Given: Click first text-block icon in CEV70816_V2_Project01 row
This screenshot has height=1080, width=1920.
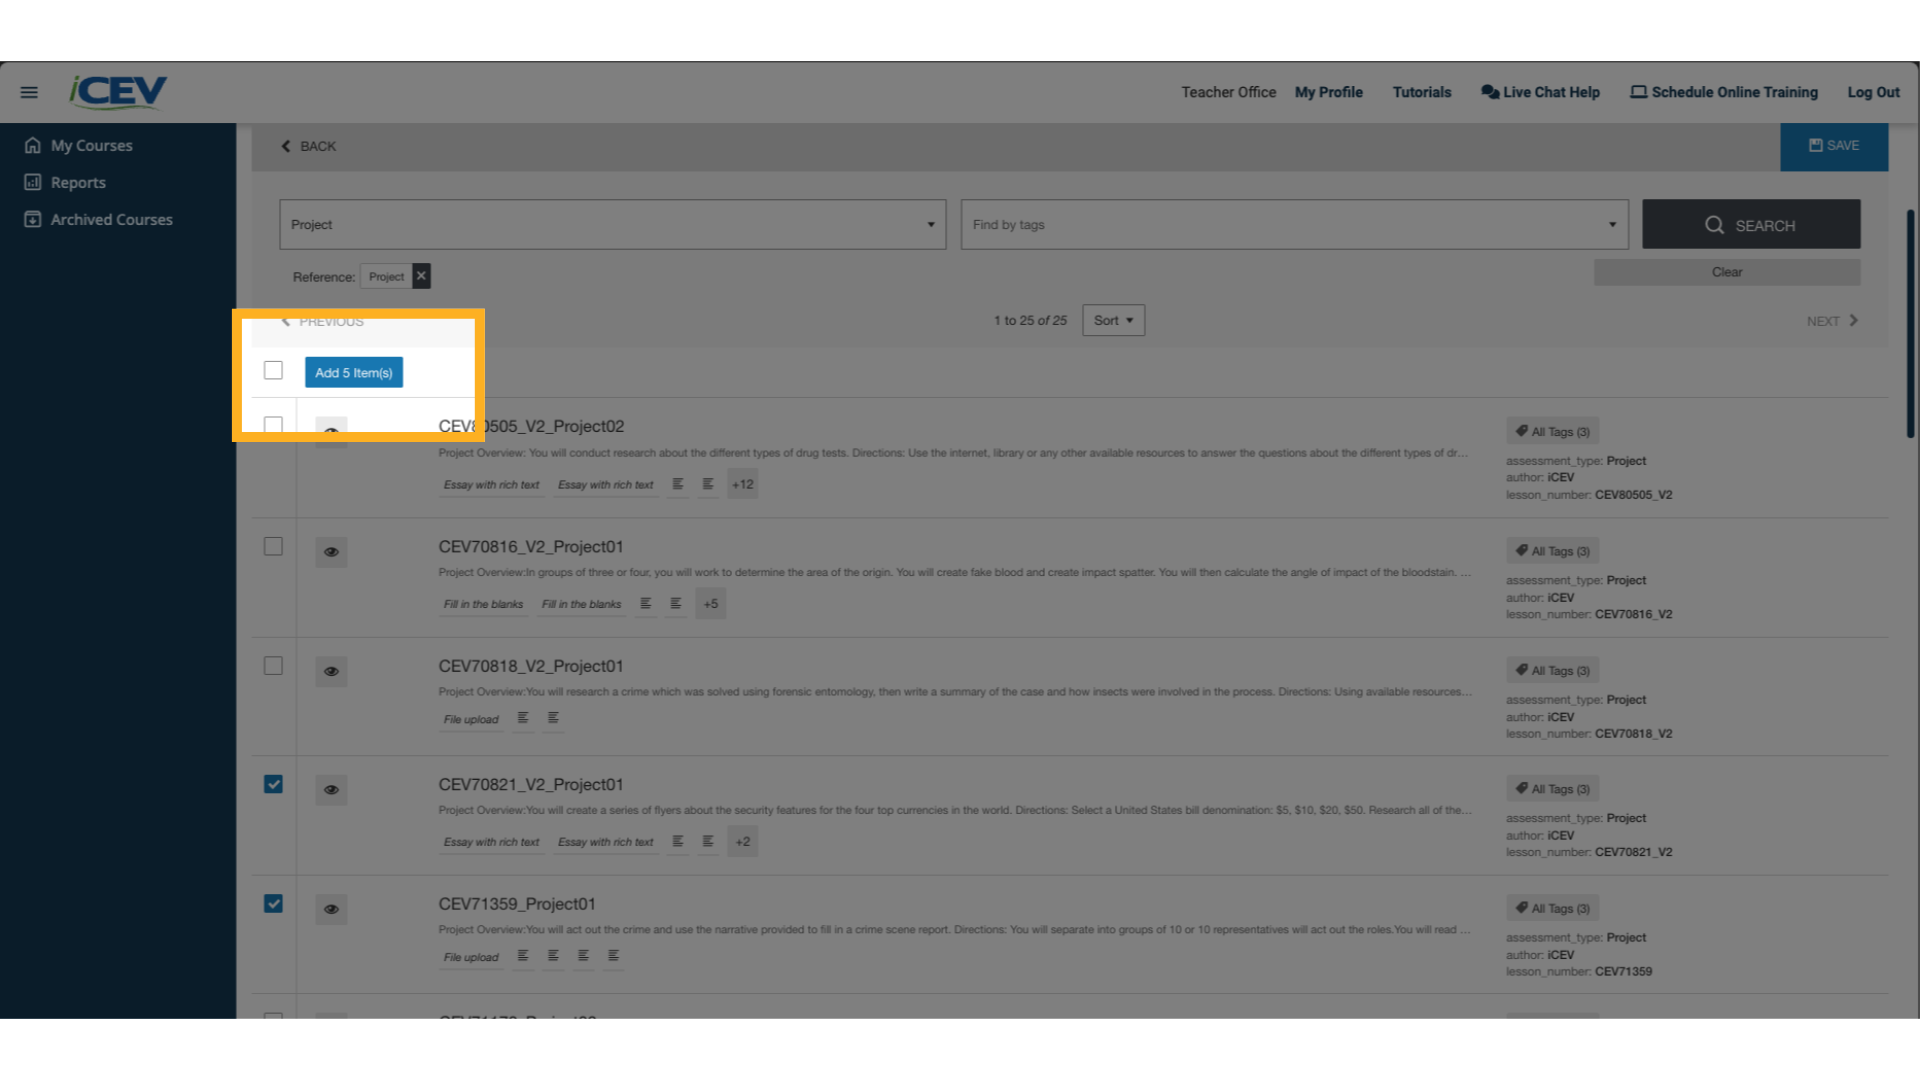Looking at the screenshot, I should pos(646,603).
